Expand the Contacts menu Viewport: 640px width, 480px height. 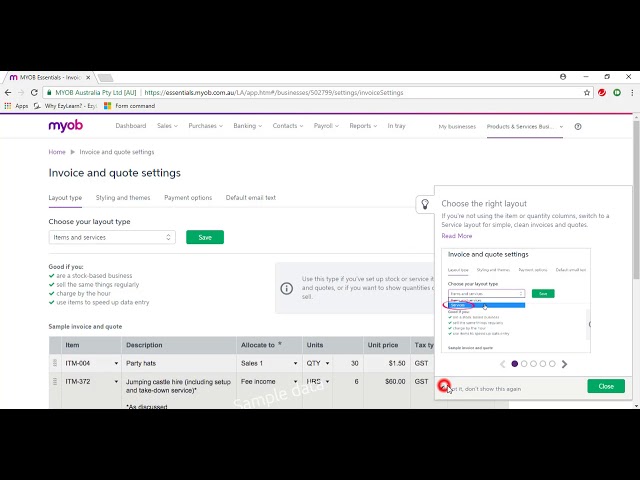pos(288,126)
